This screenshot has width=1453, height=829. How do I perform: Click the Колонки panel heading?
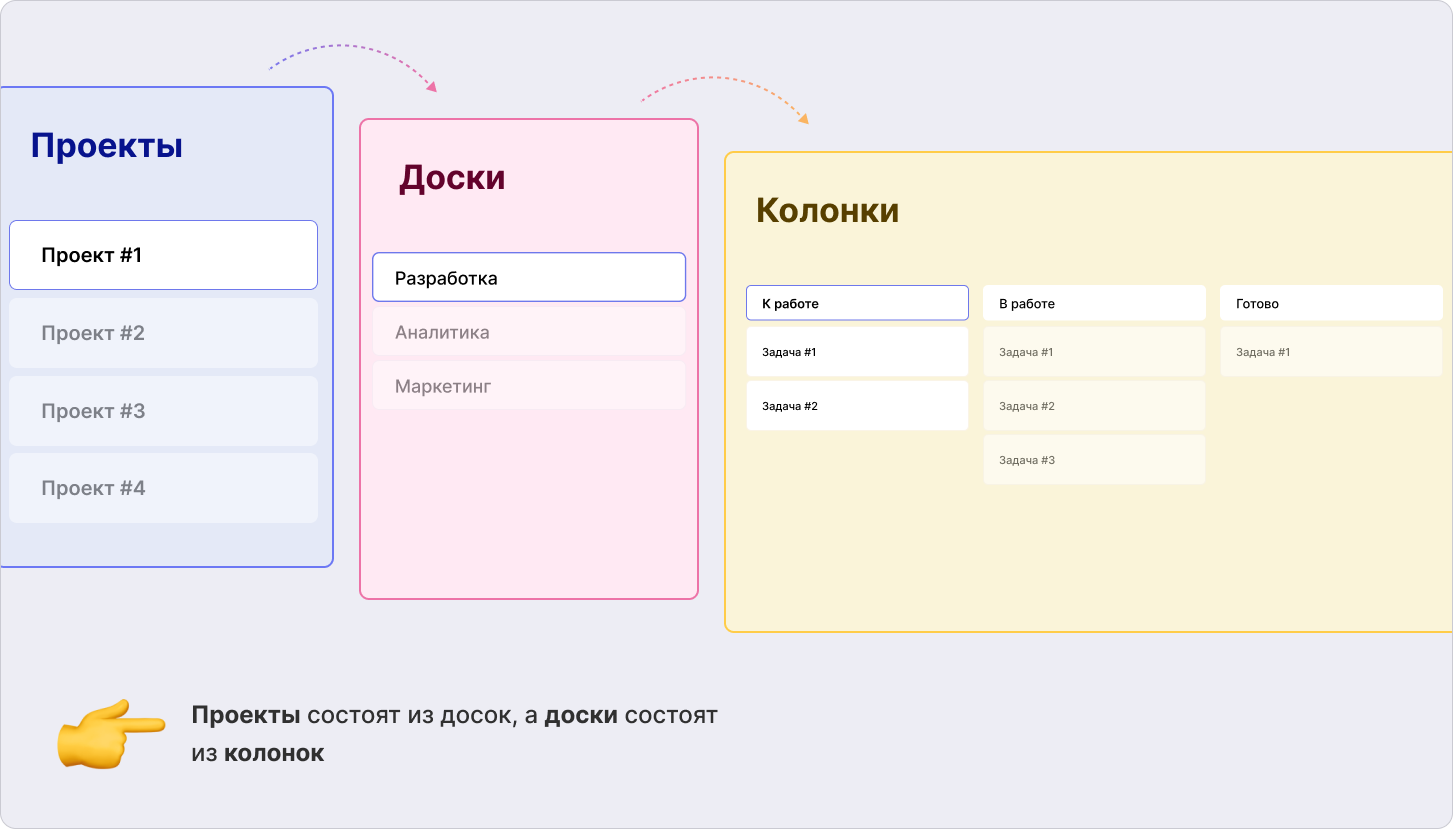(827, 211)
